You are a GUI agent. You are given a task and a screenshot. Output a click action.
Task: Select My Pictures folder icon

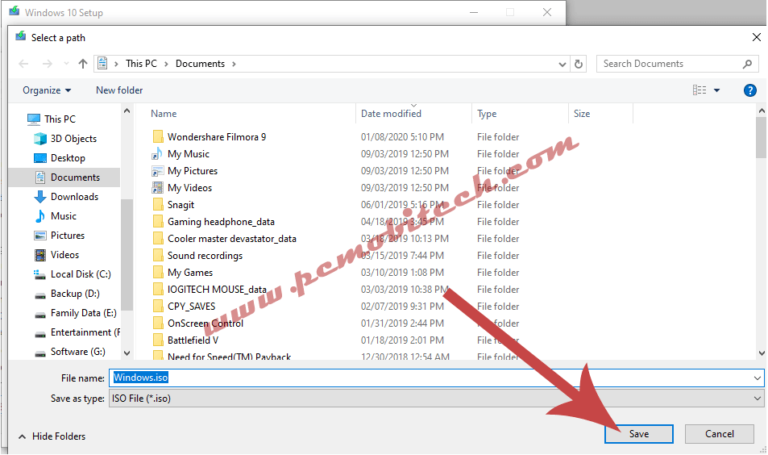[x=157, y=171]
